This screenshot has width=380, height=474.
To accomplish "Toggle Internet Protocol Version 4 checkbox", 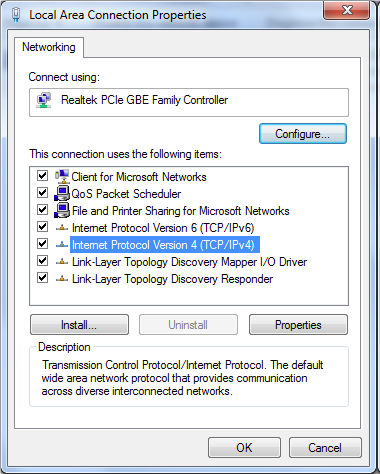I will tap(42, 244).
